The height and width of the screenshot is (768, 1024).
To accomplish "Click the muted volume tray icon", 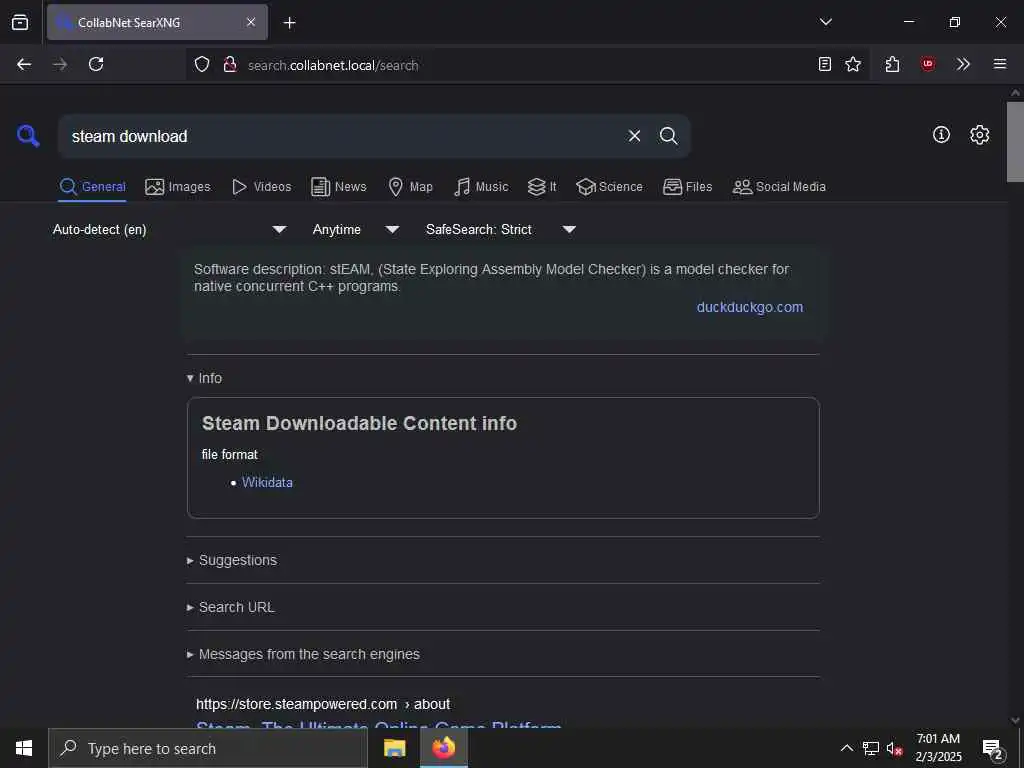I will (894, 748).
